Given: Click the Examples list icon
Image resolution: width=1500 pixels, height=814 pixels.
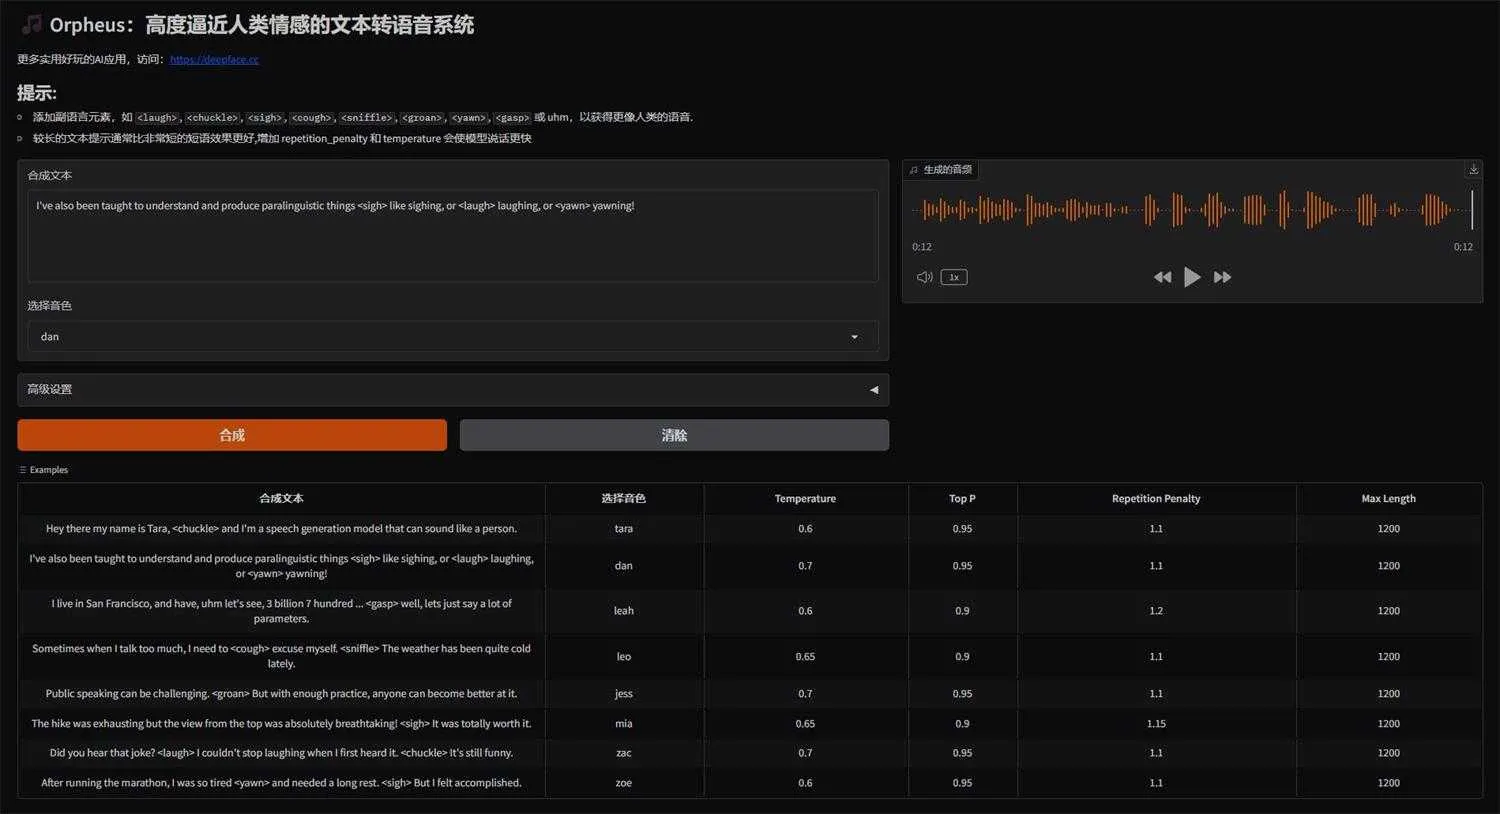Looking at the screenshot, I should (x=23, y=470).
